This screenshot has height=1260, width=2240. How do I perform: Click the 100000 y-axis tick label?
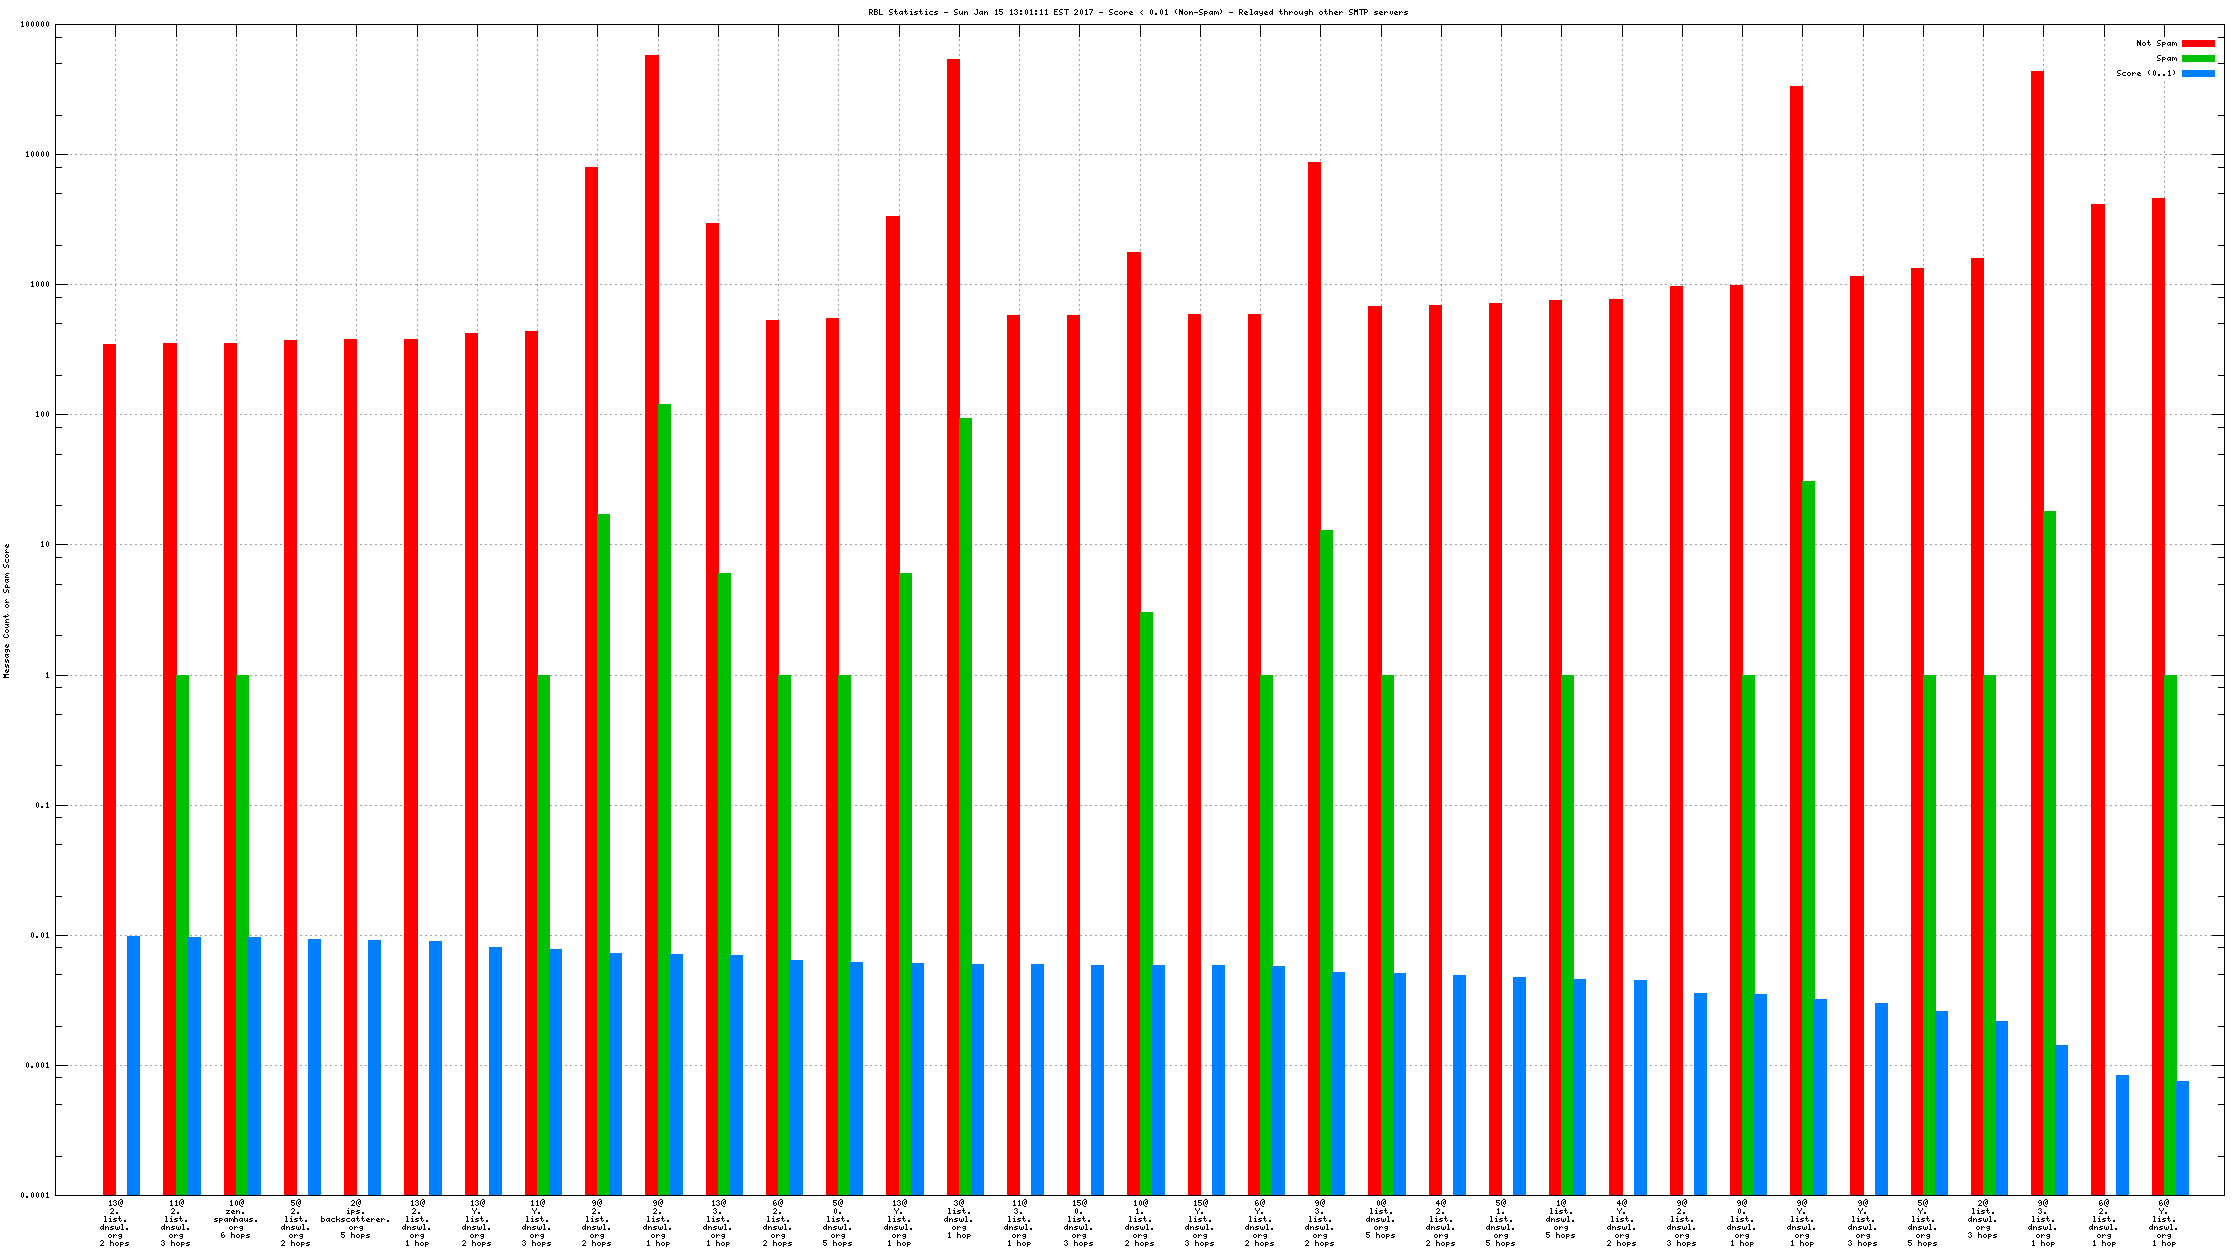pyautogui.click(x=35, y=24)
